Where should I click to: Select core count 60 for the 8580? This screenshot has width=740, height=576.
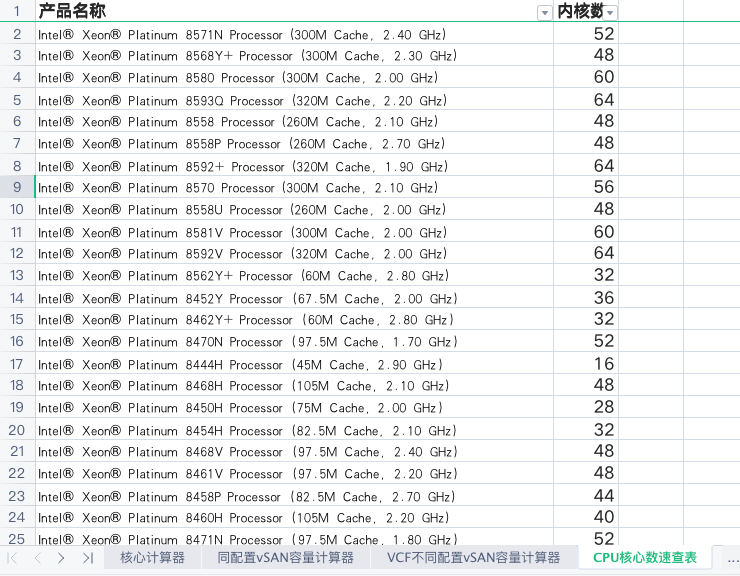(x=586, y=77)
